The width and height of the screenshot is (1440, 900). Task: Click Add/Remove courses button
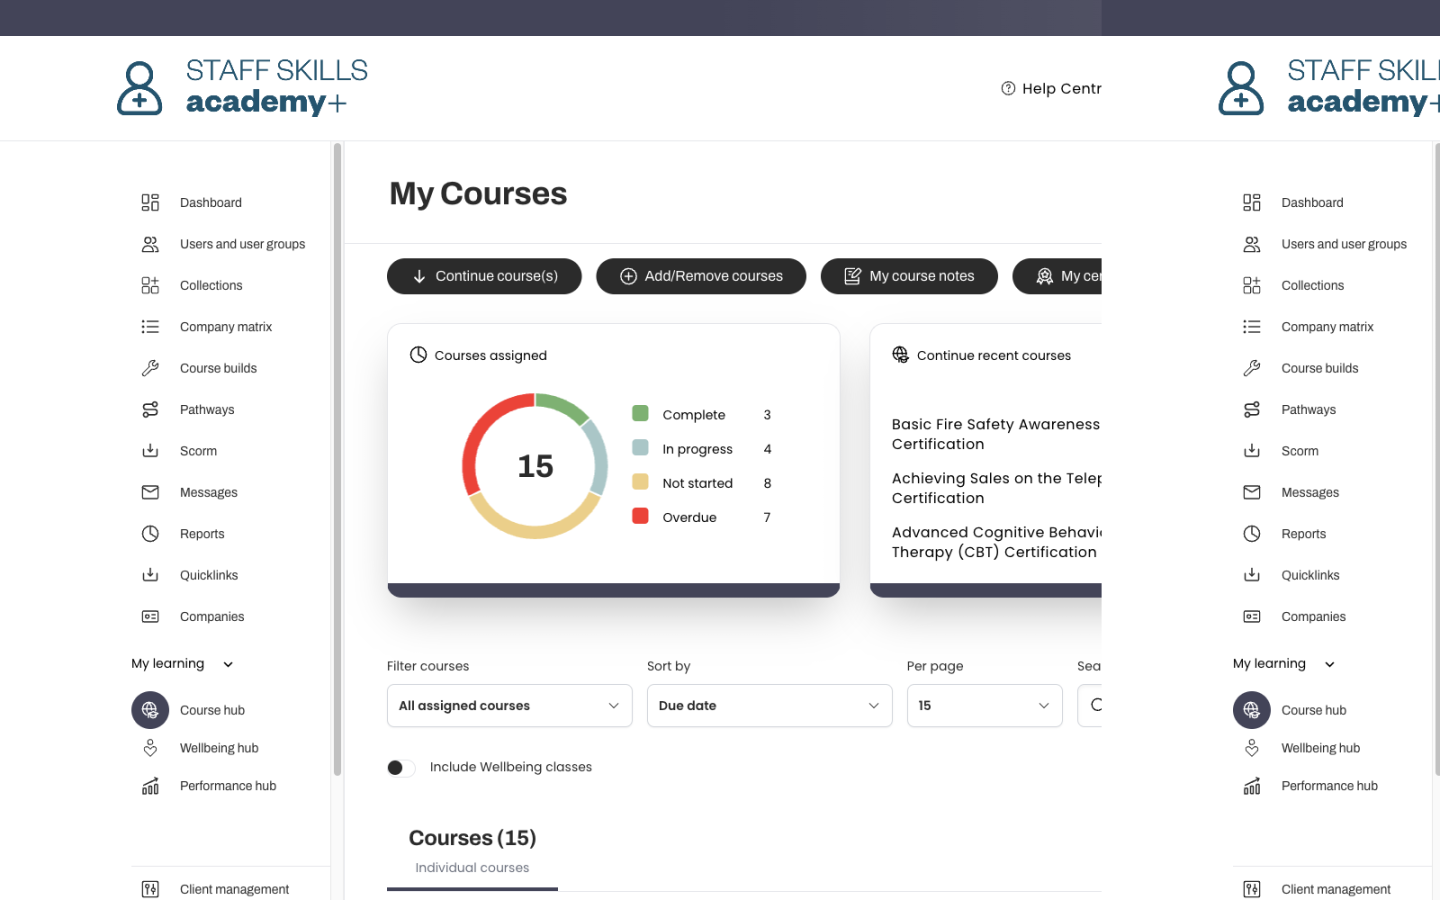(701, 276)
